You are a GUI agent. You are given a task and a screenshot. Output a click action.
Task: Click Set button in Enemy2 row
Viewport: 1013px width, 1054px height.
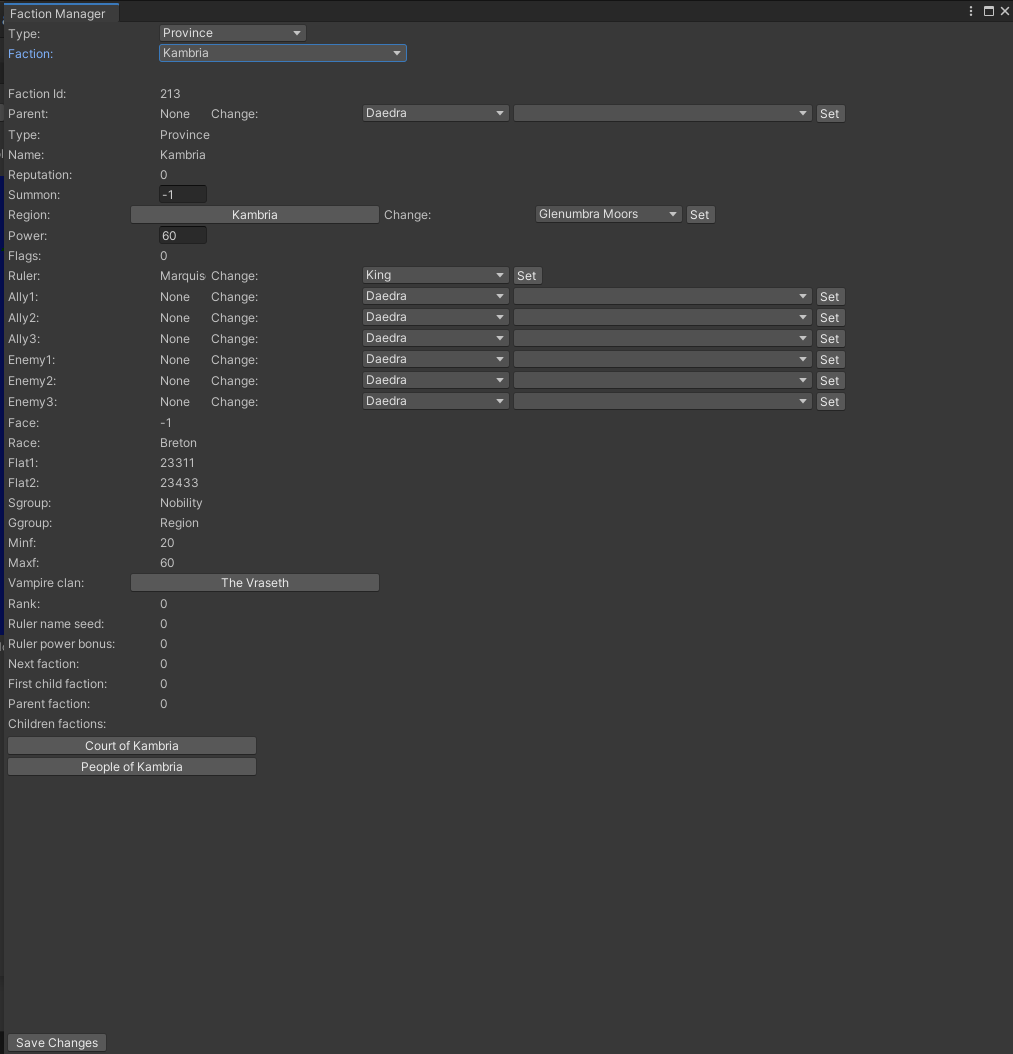pos(829,380)
